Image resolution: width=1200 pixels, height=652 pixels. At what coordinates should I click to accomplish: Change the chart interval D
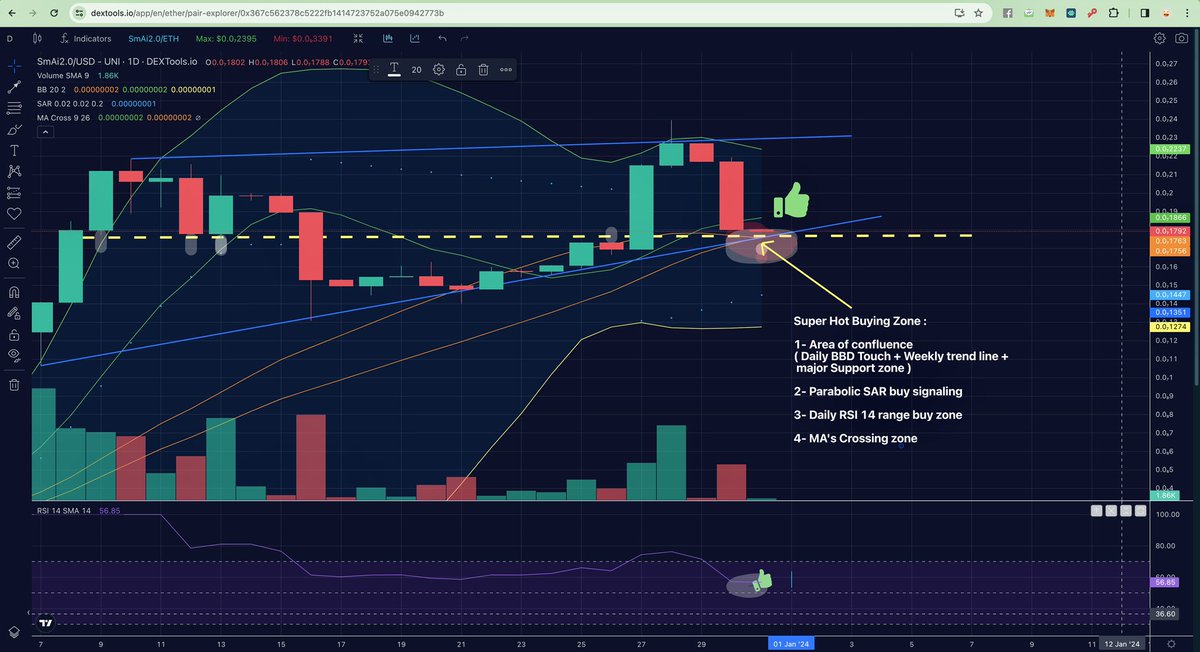pyautogui.click(x=10, y=38)
